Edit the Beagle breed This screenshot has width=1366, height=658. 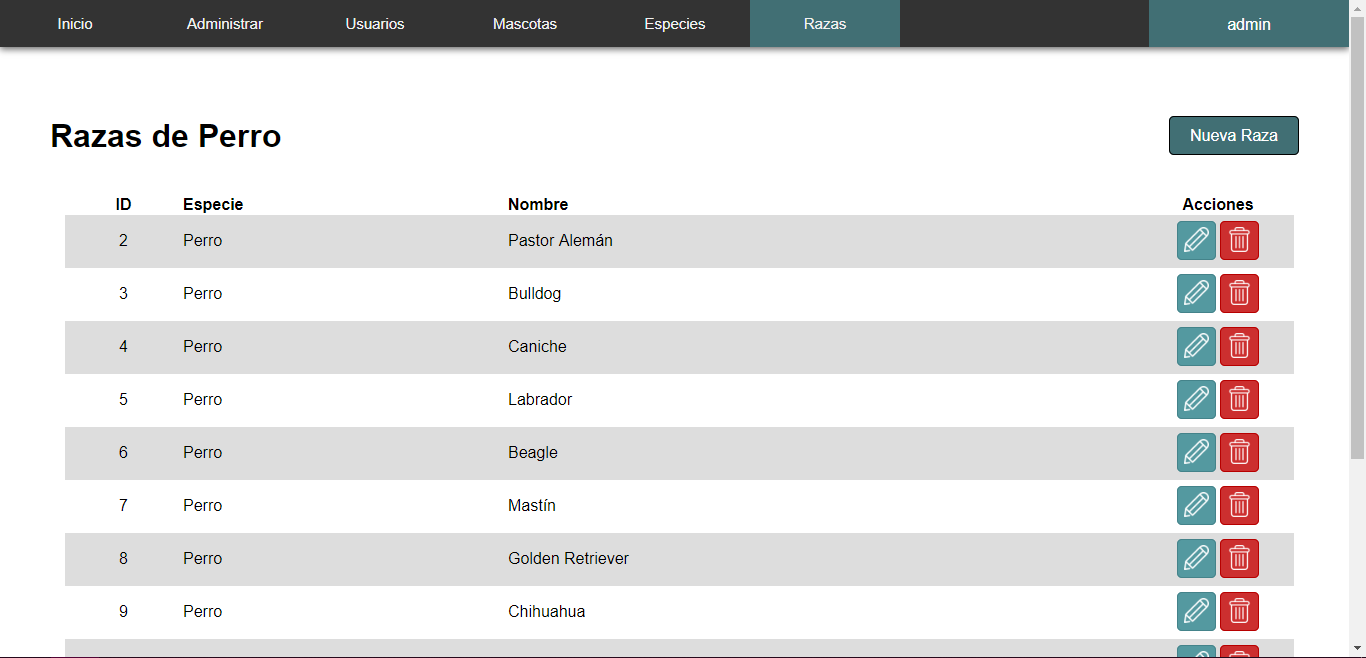(x=1196, y=452)
